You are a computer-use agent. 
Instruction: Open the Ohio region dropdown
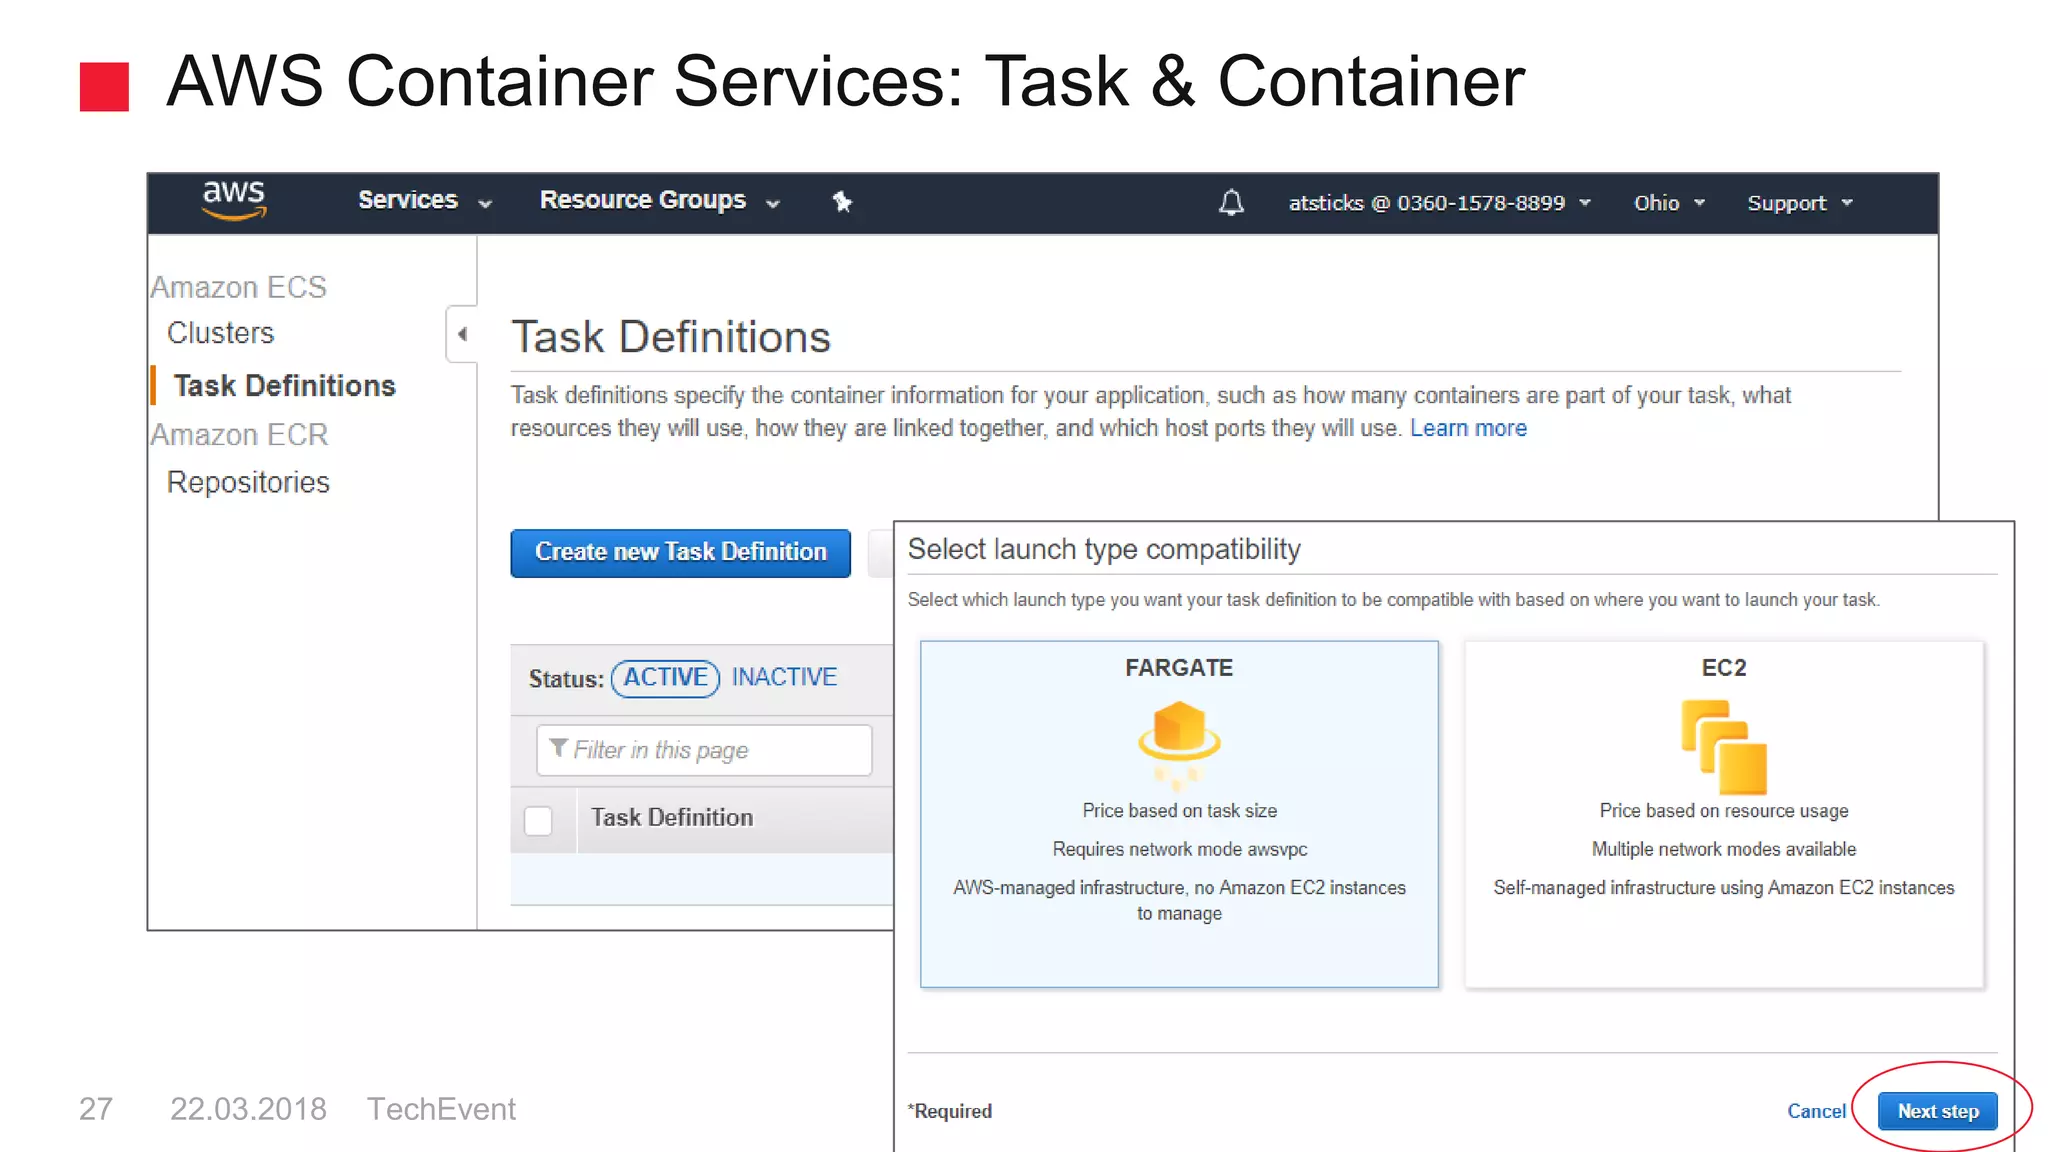click(x=1668, y=203)
